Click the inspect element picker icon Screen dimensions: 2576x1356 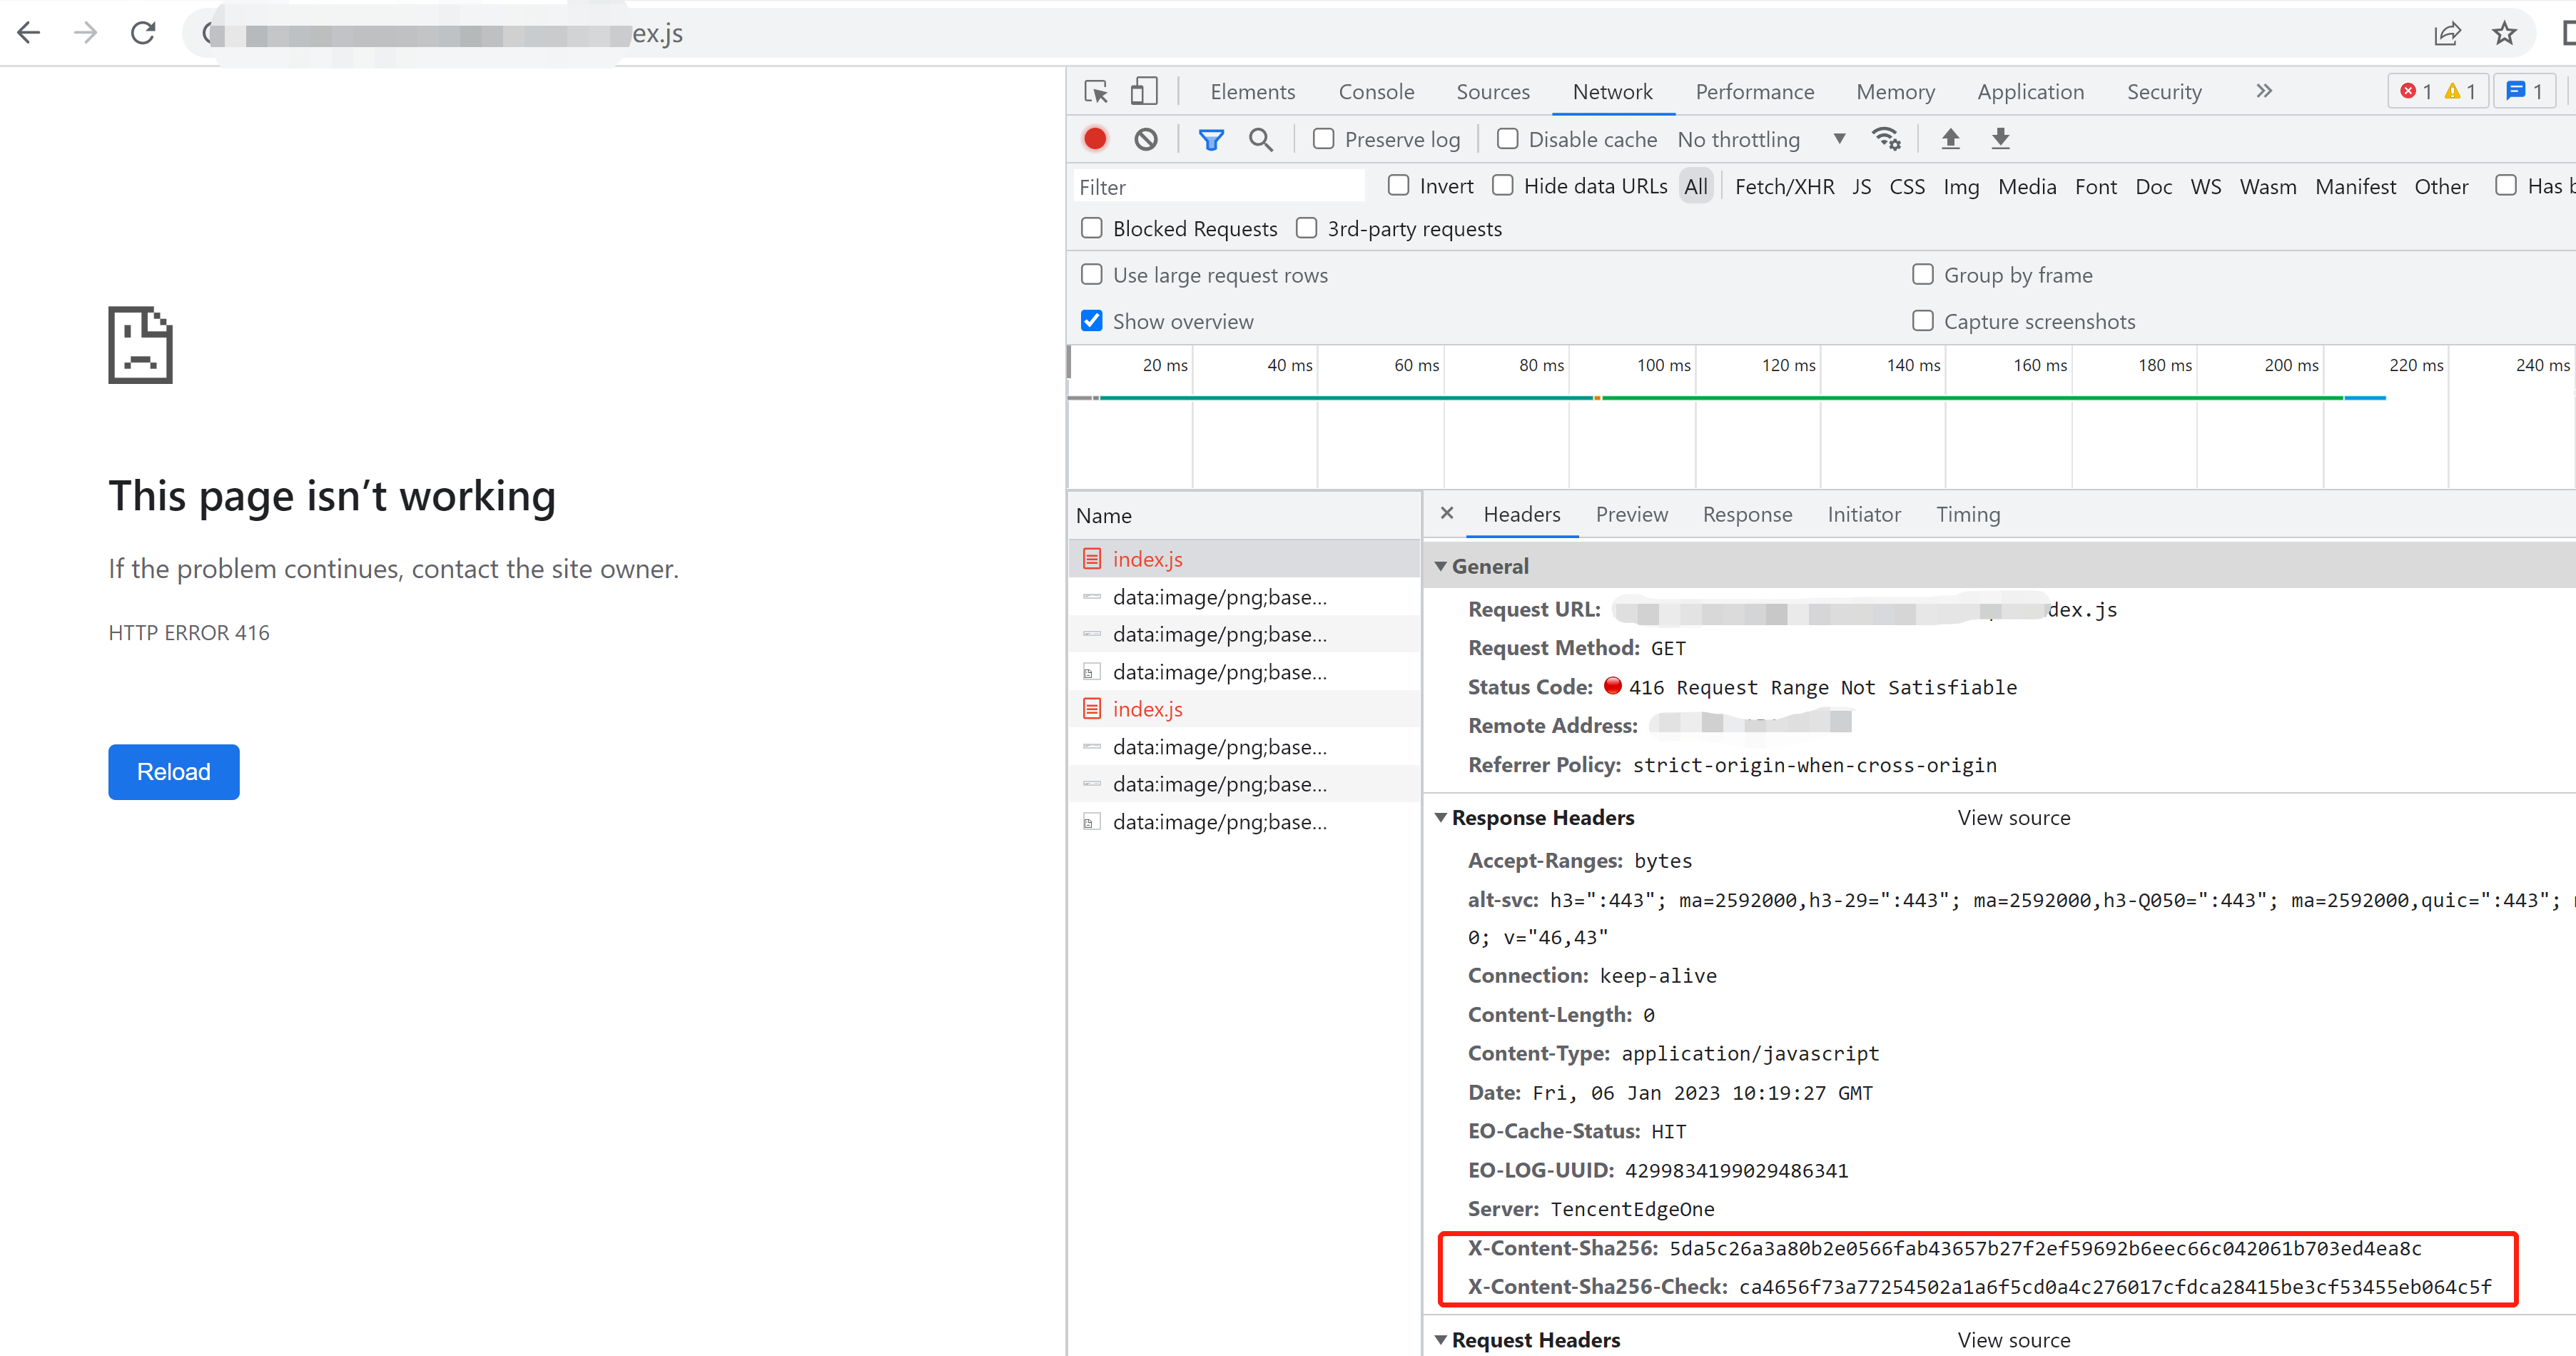point(1095,92)
